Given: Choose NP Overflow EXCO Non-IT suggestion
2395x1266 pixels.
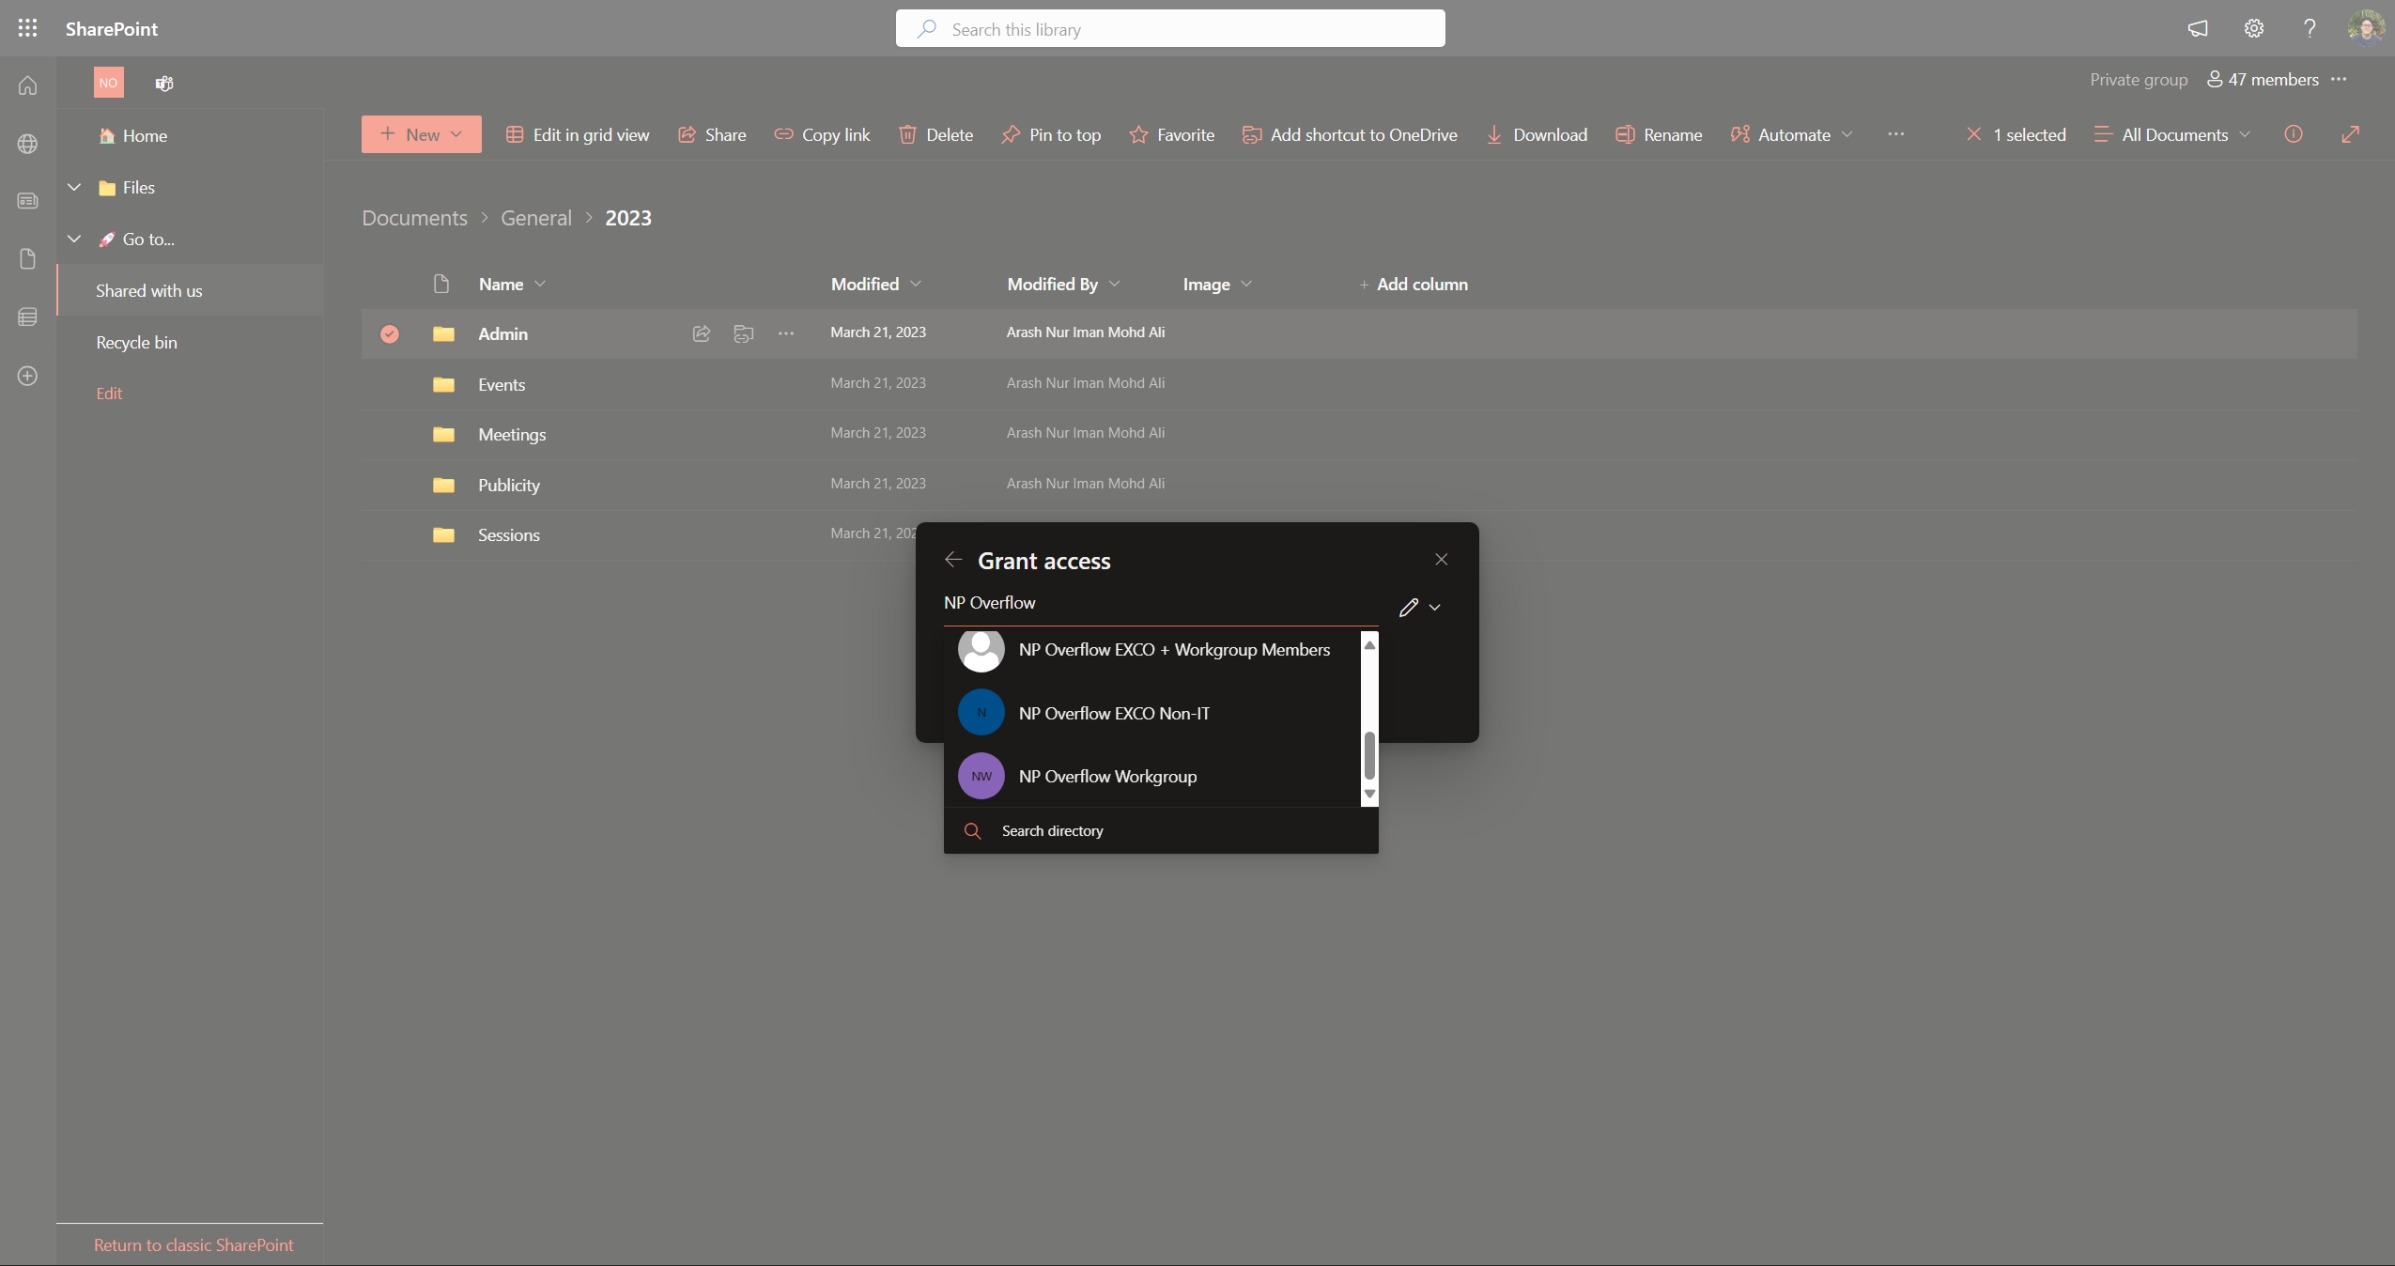Looking at the screenshot, I should click(x=1113, y=713).
